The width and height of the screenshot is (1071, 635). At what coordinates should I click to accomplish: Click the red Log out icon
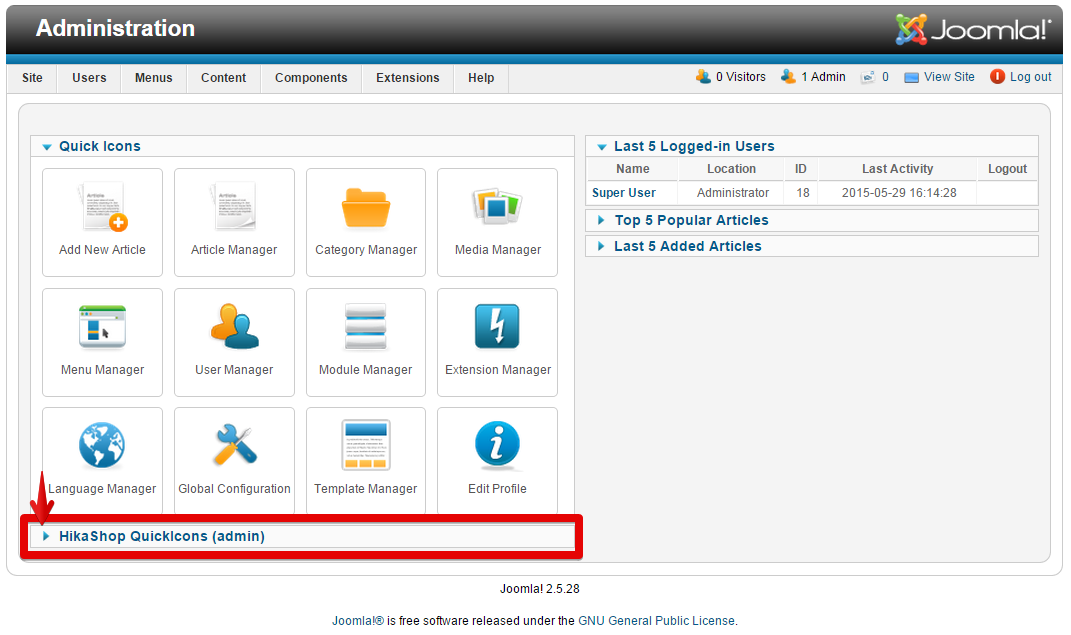997,76
